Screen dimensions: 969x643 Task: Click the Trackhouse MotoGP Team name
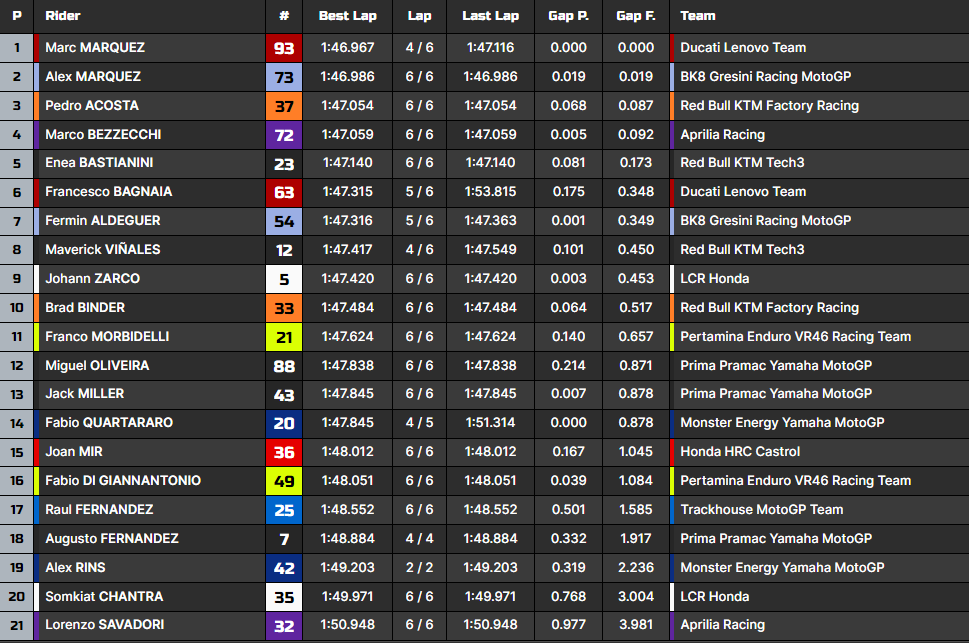761,510
